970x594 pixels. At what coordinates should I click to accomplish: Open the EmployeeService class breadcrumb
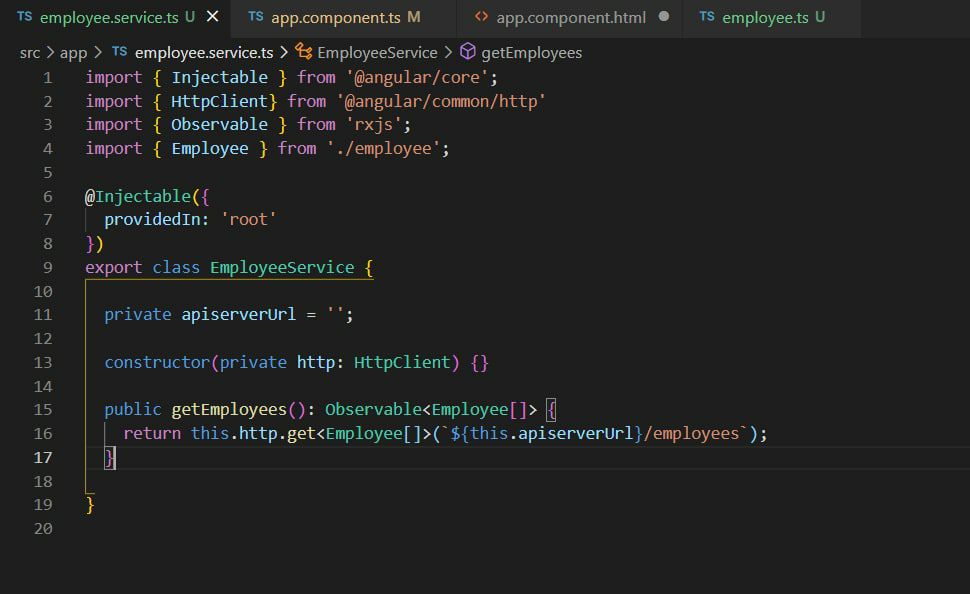point(377,53)
